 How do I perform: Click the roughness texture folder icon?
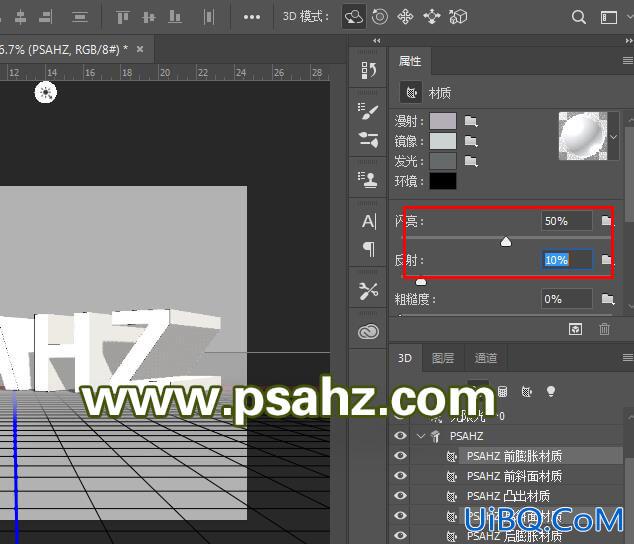point(607,299)
